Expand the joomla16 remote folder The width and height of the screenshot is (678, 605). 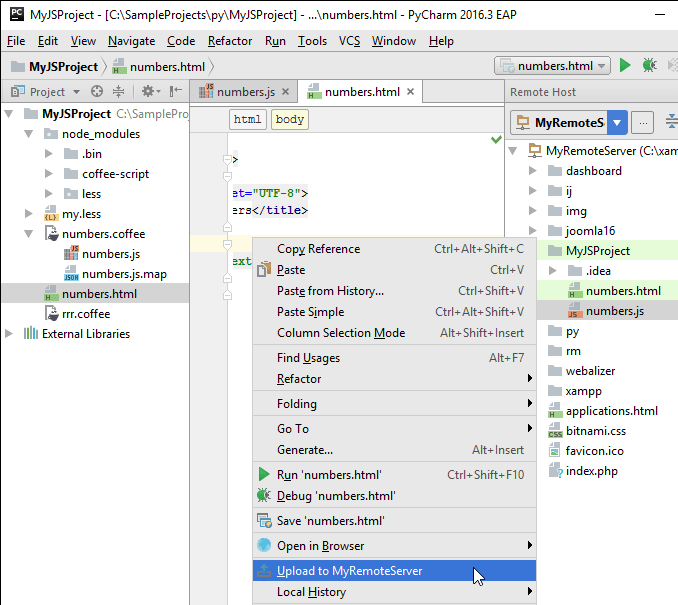tap(533, 231)
